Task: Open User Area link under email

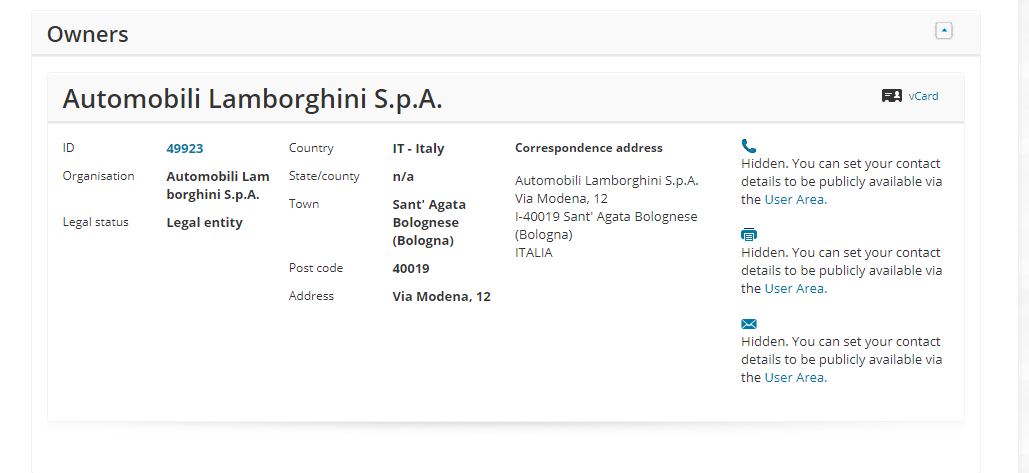Action: [795, 378]
